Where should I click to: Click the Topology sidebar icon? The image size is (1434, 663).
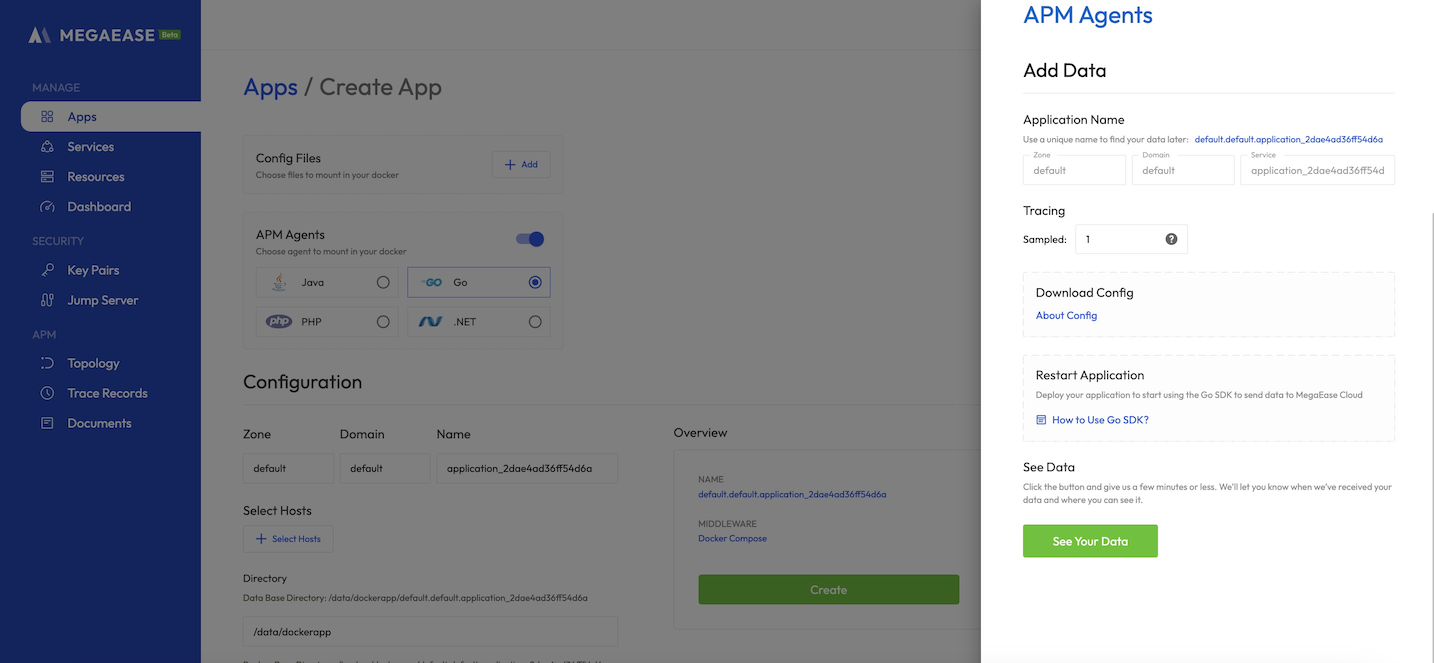tap(47, 363)
